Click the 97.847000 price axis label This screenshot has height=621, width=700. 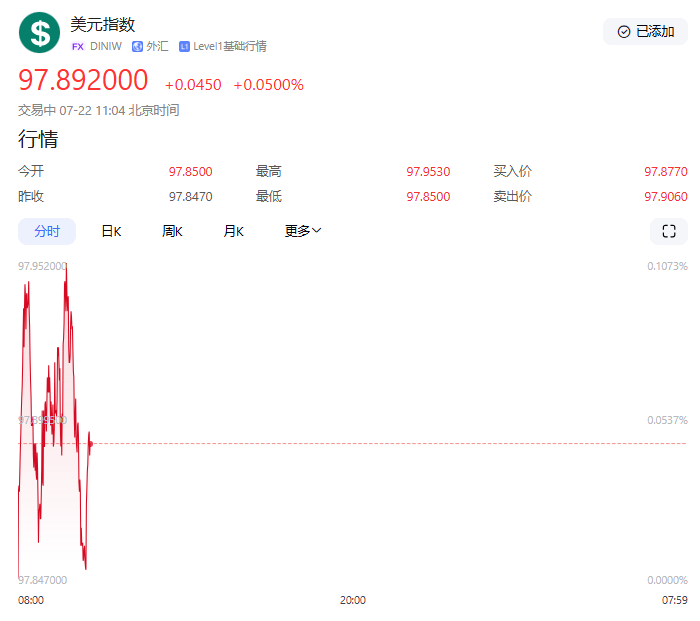pos(42,580)
